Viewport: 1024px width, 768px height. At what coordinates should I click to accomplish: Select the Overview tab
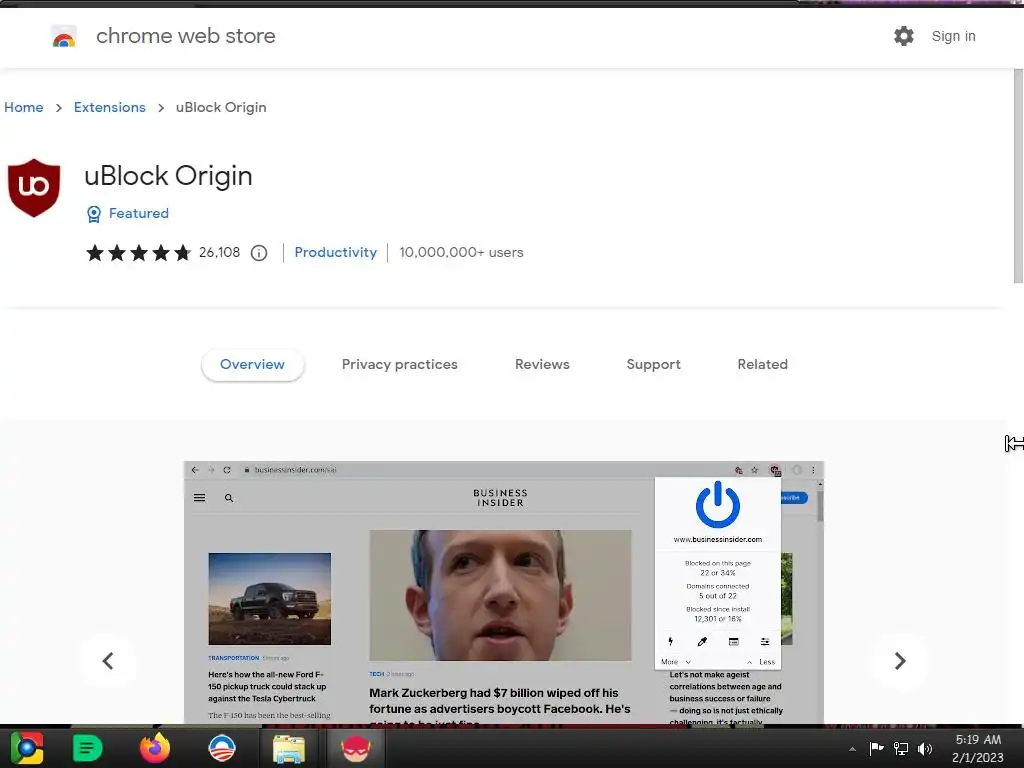tap(252, 364)
